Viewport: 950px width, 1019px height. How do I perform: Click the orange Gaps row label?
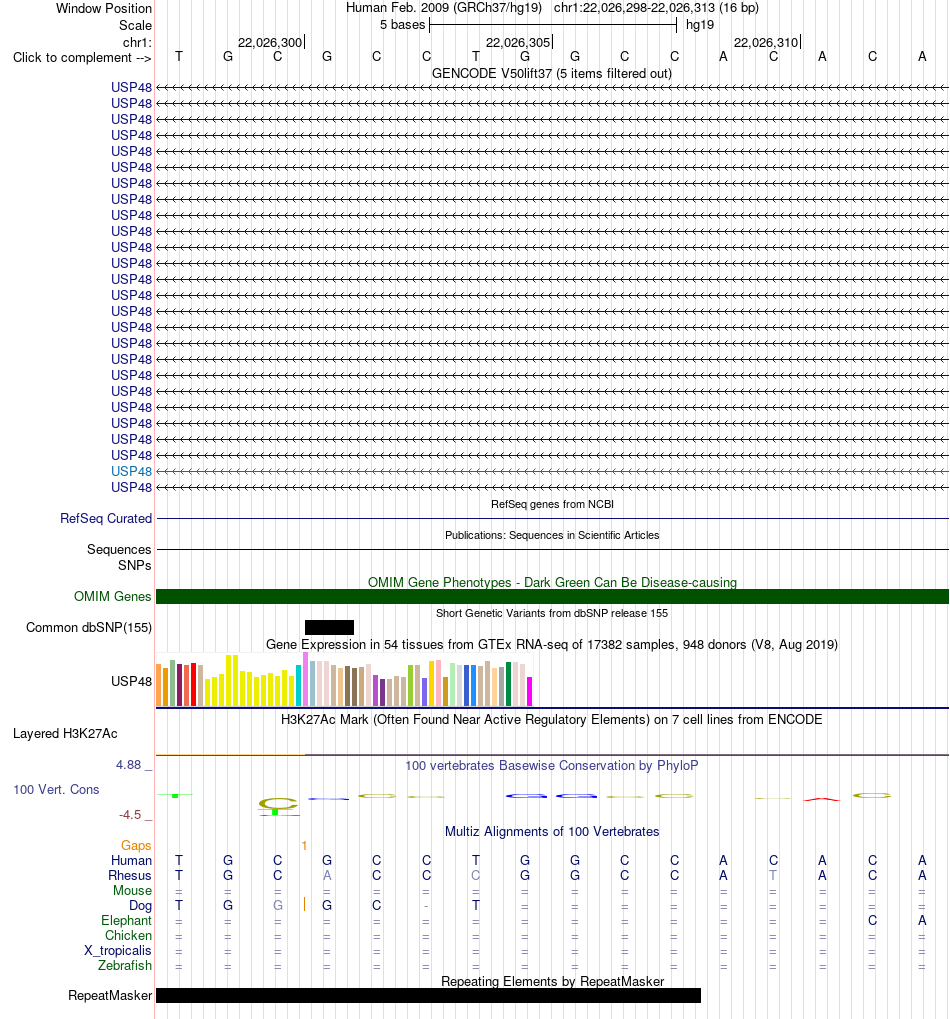(x=136, y=845)
